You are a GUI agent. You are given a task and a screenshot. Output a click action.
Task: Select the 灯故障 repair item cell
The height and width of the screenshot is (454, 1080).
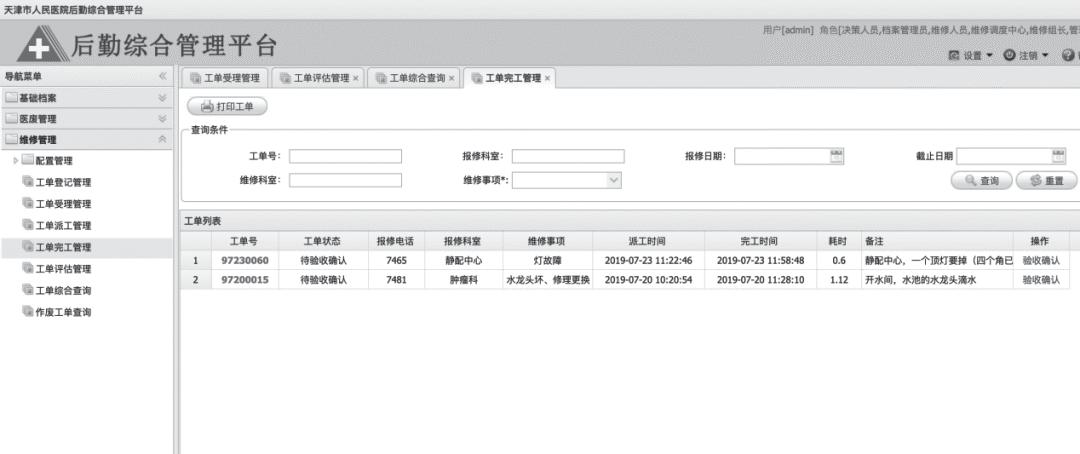(x=547, y=260)
